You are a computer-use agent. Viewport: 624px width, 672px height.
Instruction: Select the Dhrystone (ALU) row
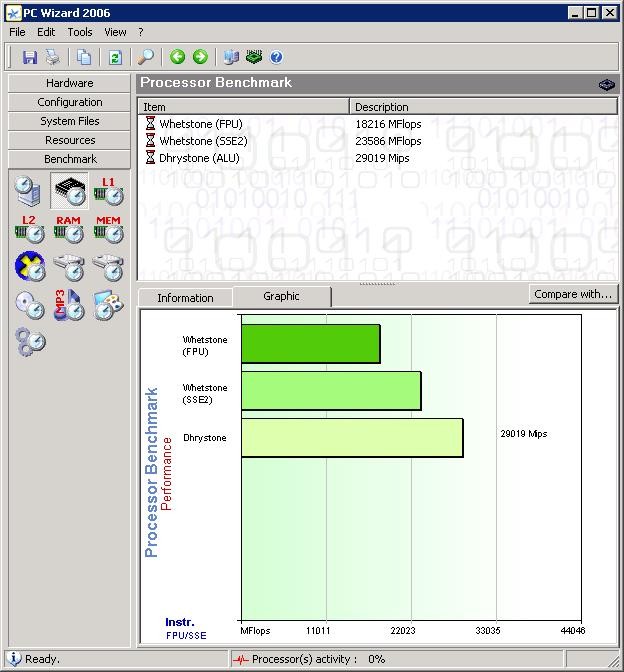(378, 158)
